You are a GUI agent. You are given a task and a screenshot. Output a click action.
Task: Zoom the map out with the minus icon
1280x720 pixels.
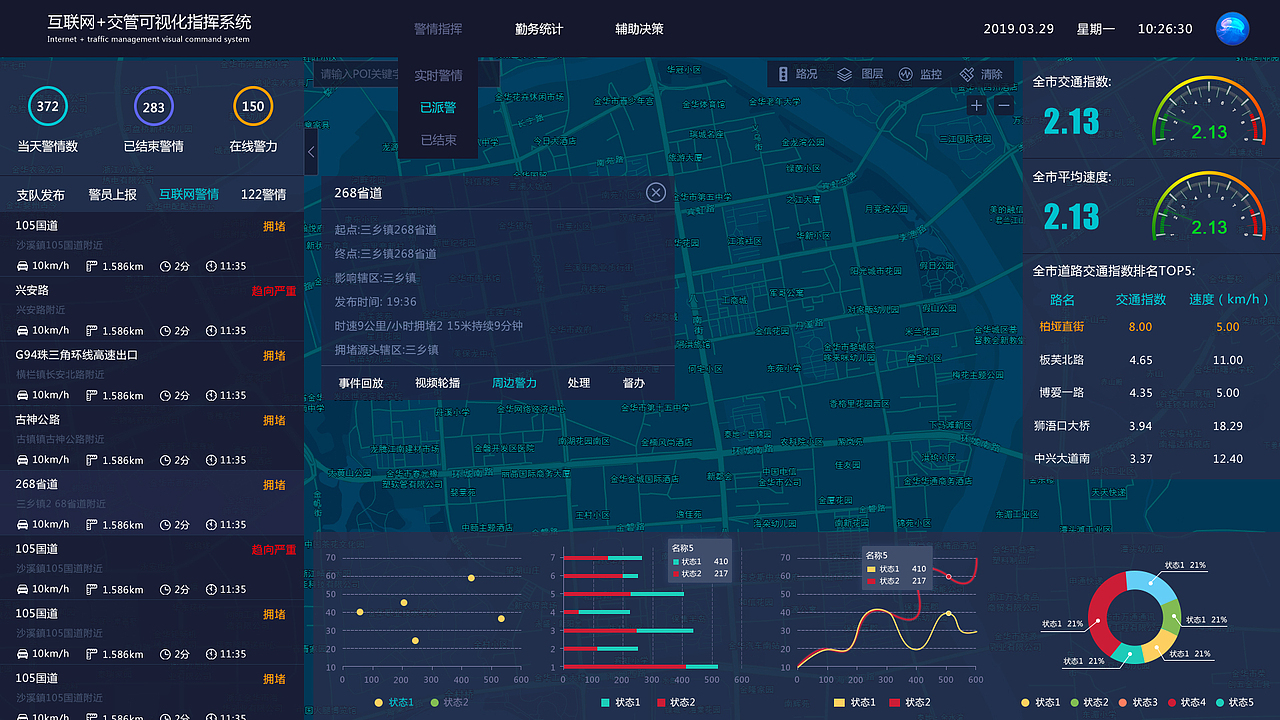click(x=1003, y=105)
